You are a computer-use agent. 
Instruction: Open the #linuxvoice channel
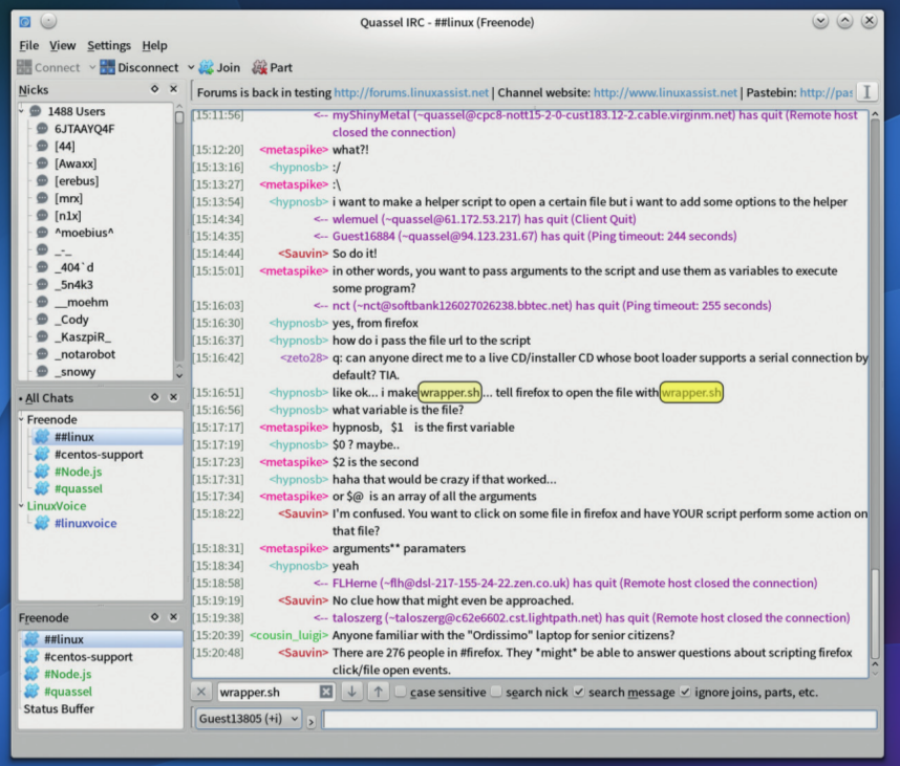click(85, 523)
